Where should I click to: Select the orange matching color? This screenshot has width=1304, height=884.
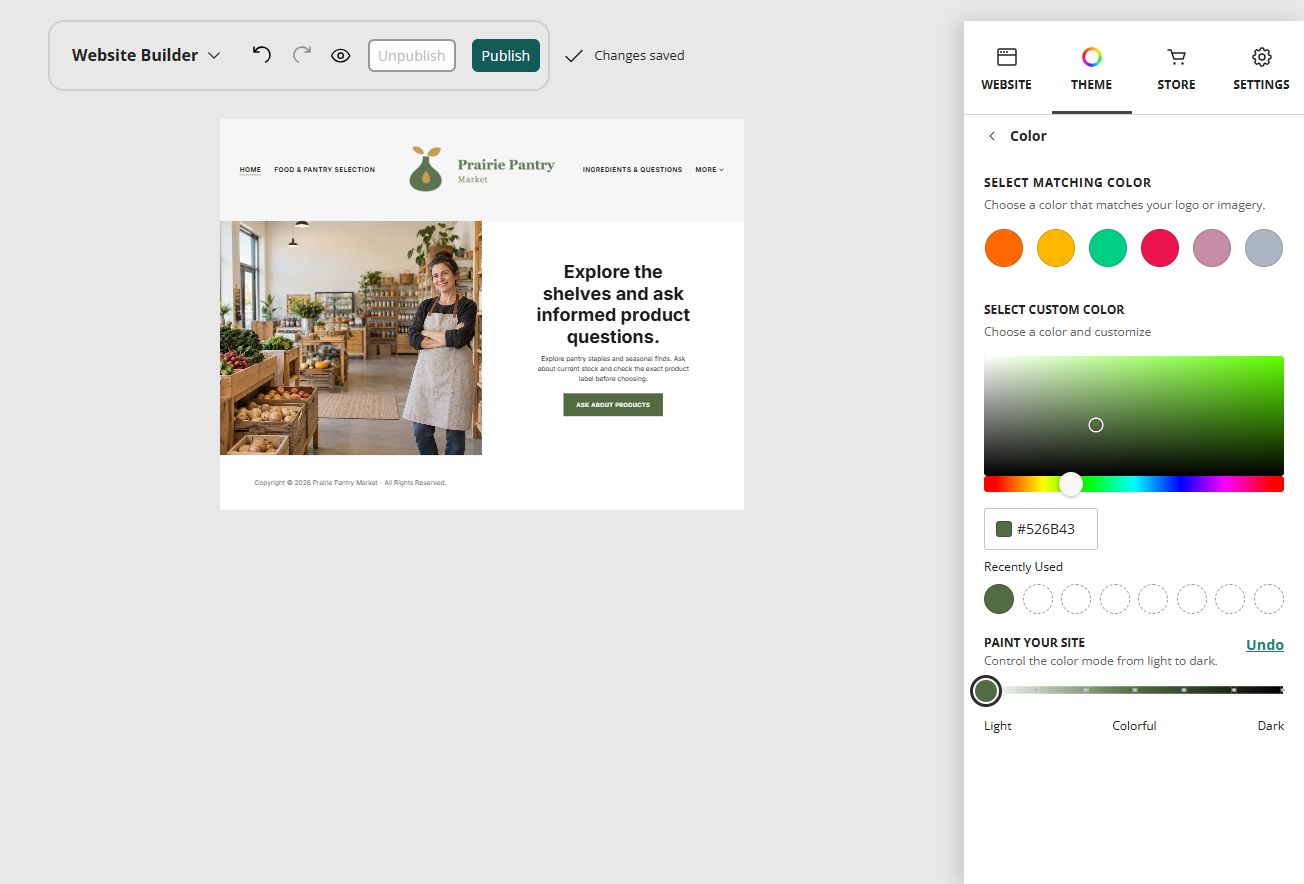click(1004, 248)
